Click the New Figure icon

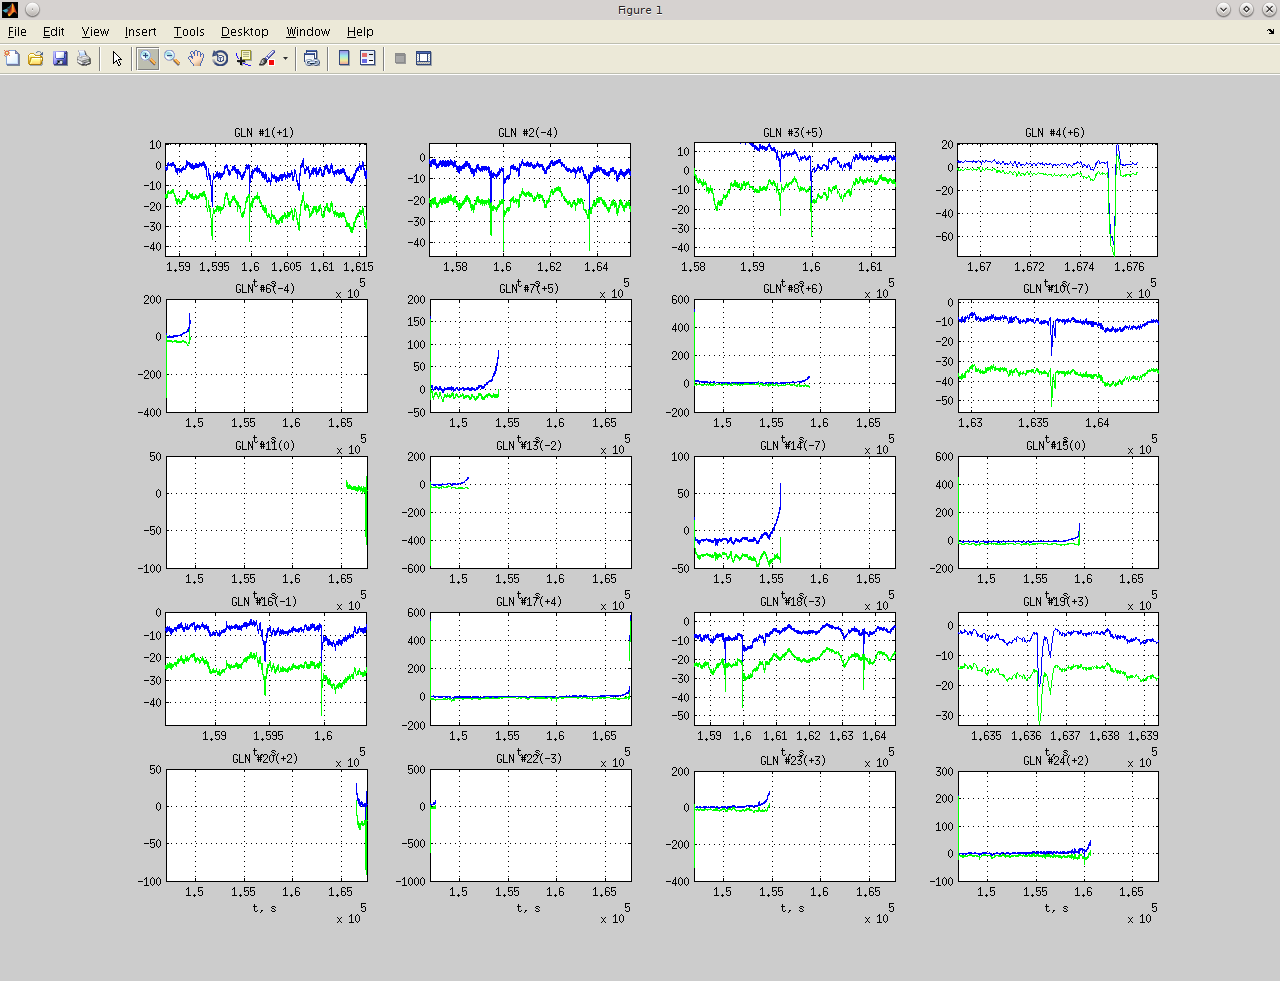12,59
